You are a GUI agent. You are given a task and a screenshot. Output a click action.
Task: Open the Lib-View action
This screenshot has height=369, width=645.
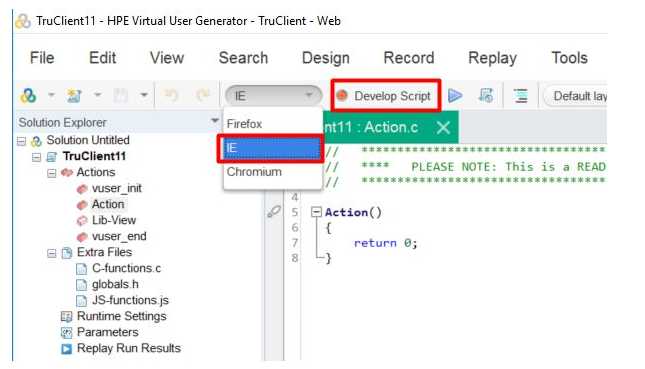pyautogui.click(x=114, y=220)
